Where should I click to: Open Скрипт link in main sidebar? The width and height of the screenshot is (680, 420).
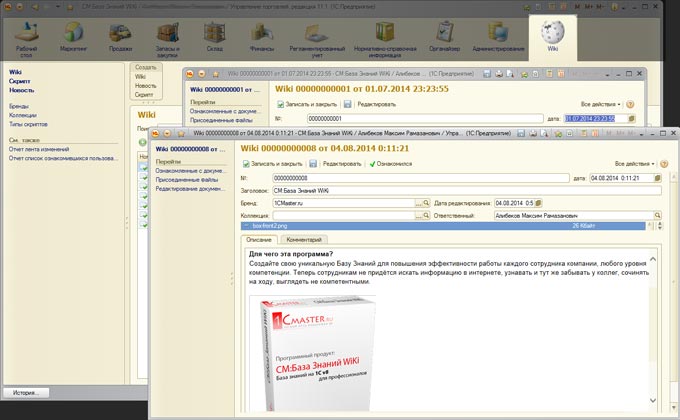(x=20, y=81)
